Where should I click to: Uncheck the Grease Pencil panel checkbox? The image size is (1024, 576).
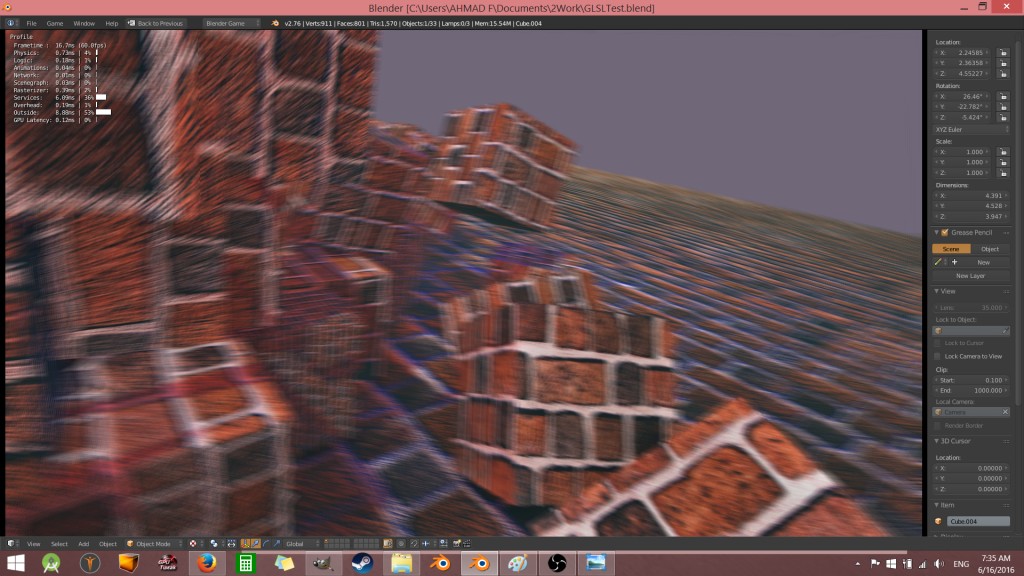pyautogui.click(x=943, y=233)
